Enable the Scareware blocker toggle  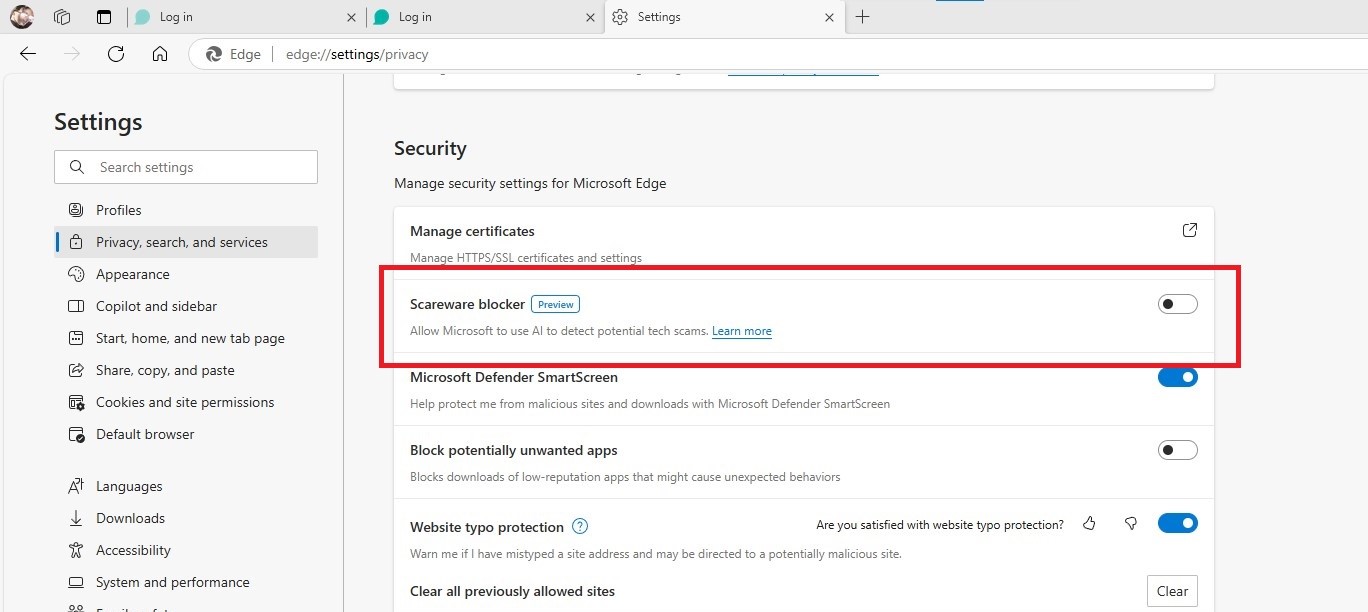point(1177,303)
